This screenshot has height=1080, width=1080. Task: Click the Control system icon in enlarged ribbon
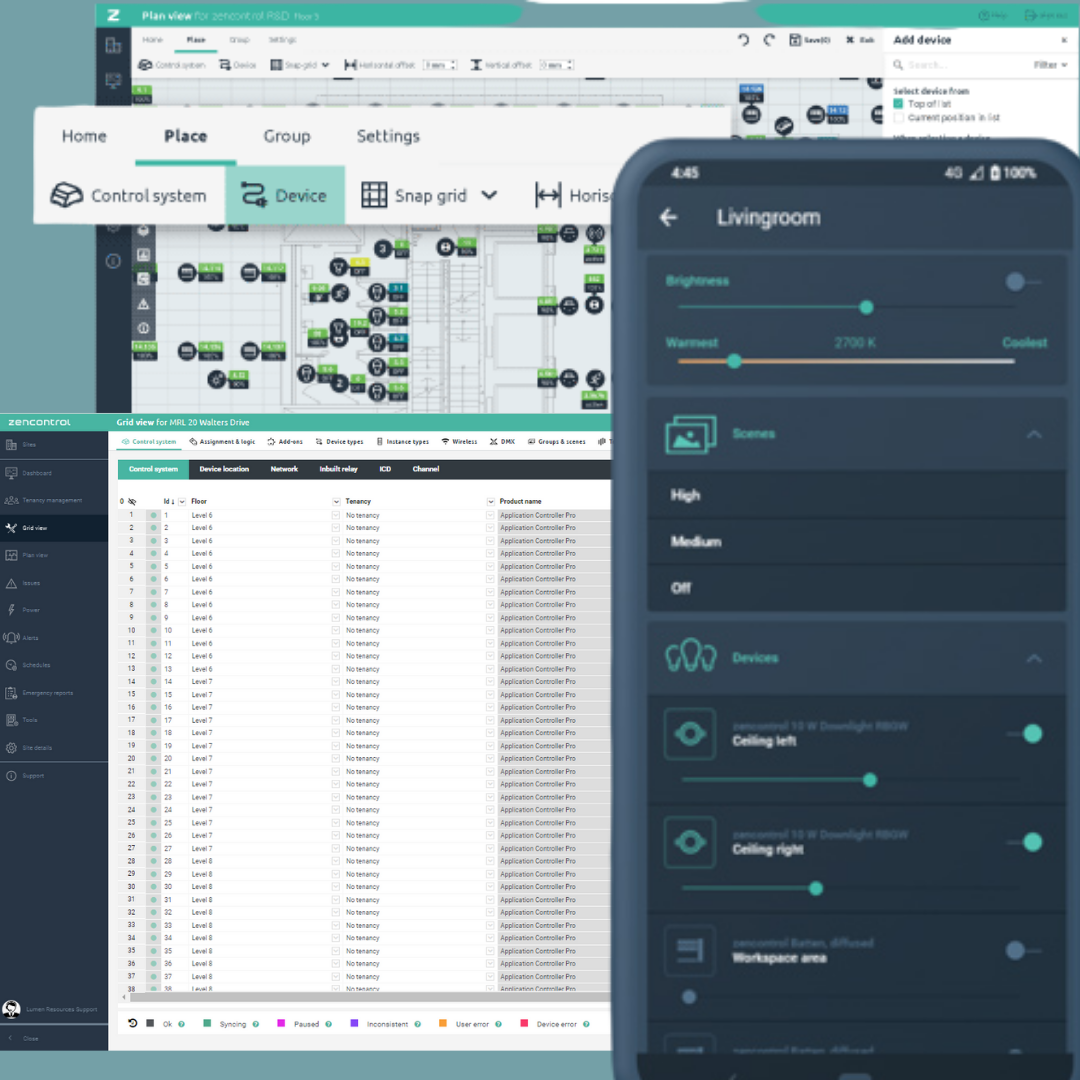[x=66, y=196]
